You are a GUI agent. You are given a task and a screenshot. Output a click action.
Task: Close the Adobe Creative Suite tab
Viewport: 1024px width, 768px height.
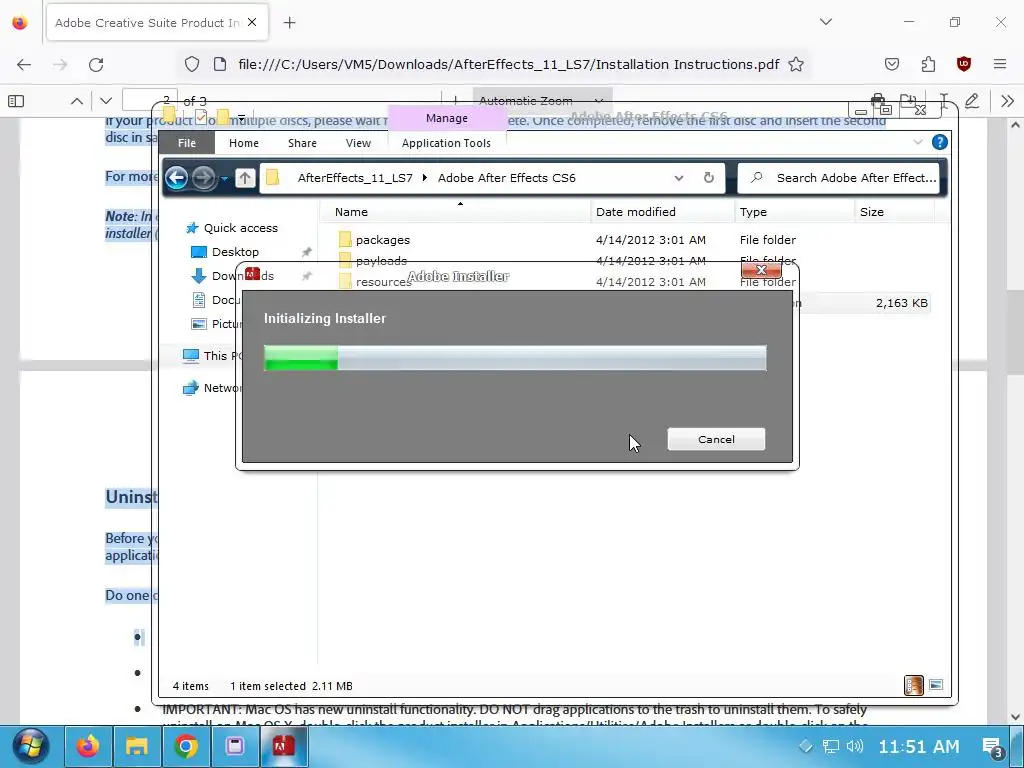(252, 22)
